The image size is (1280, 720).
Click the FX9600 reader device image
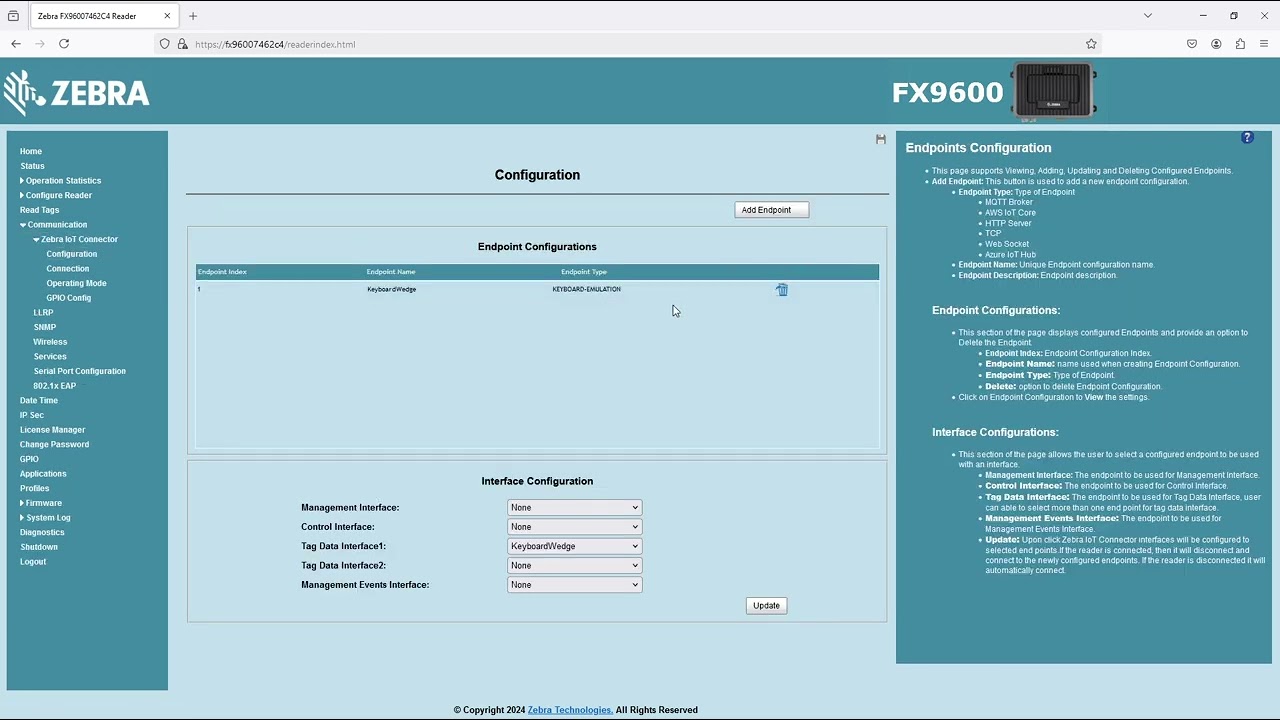[1053, 92]
